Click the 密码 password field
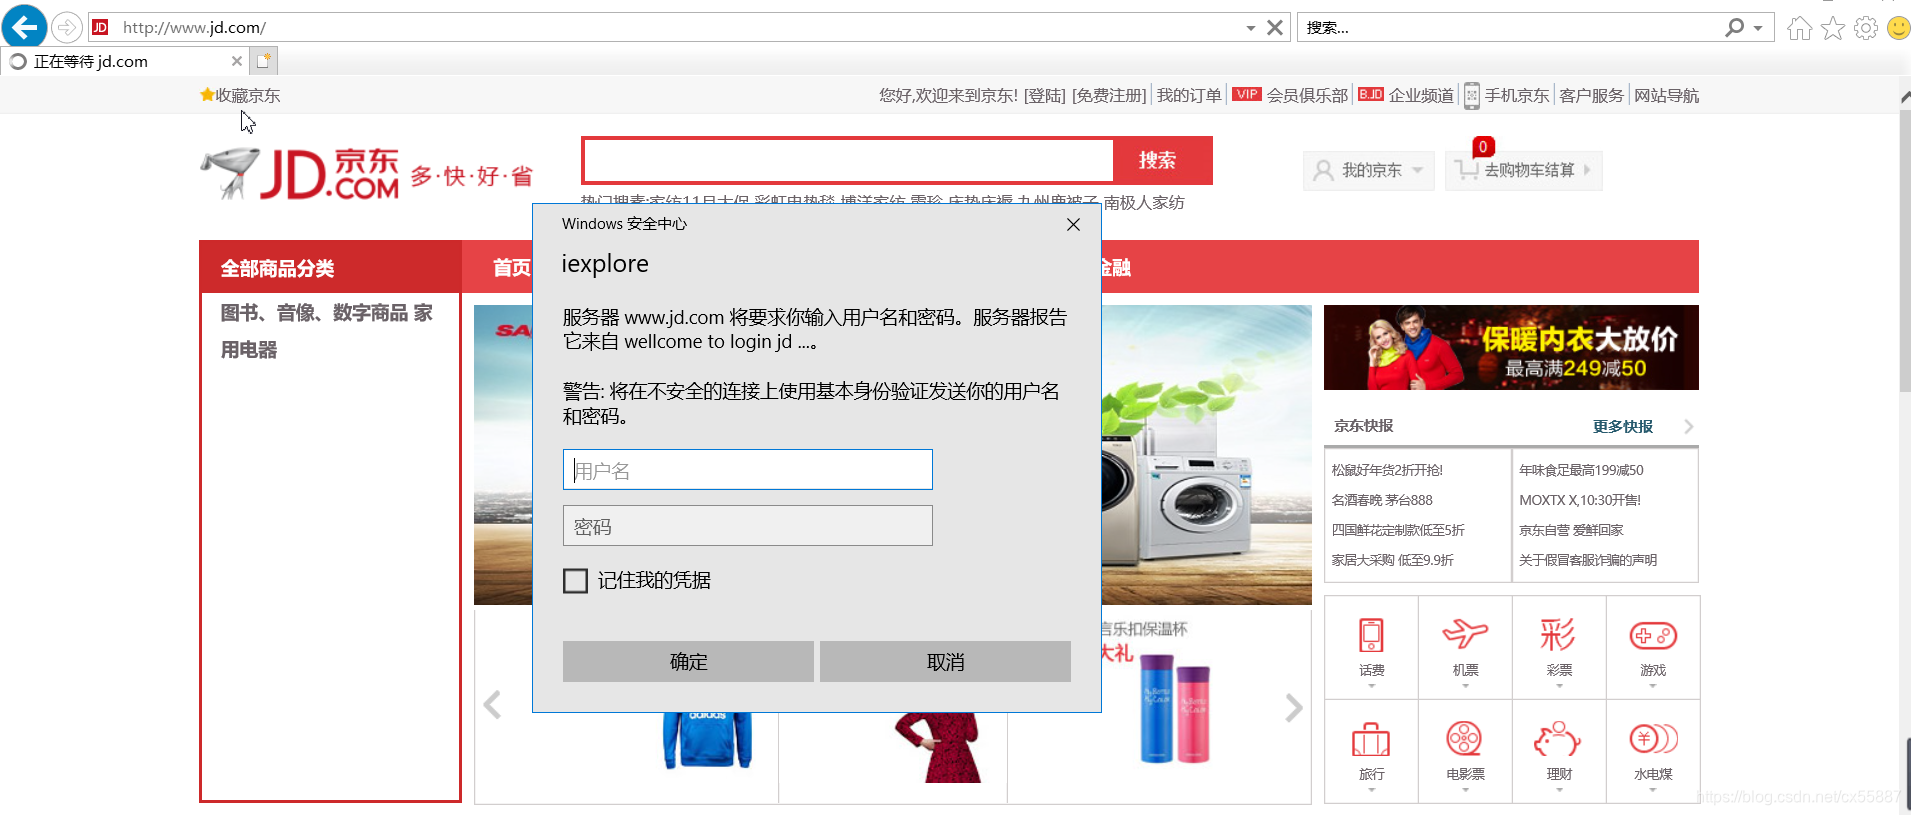The height and width of the screenshot is (815, 1911). [748, 526]
